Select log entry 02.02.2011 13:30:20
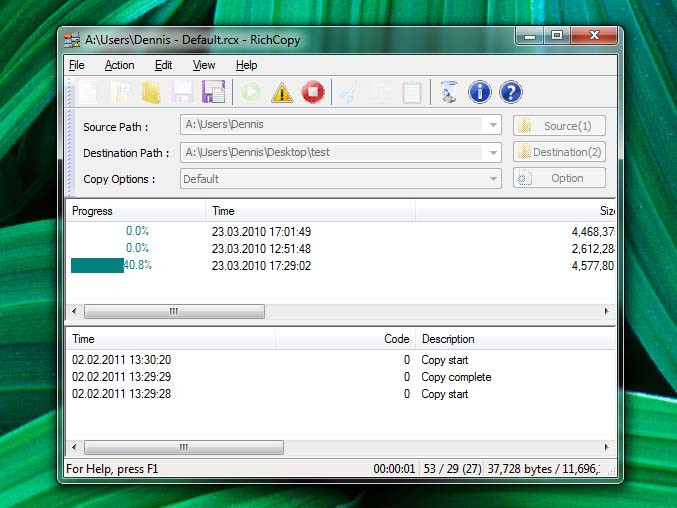677x508 pixels. coord(341,360)
